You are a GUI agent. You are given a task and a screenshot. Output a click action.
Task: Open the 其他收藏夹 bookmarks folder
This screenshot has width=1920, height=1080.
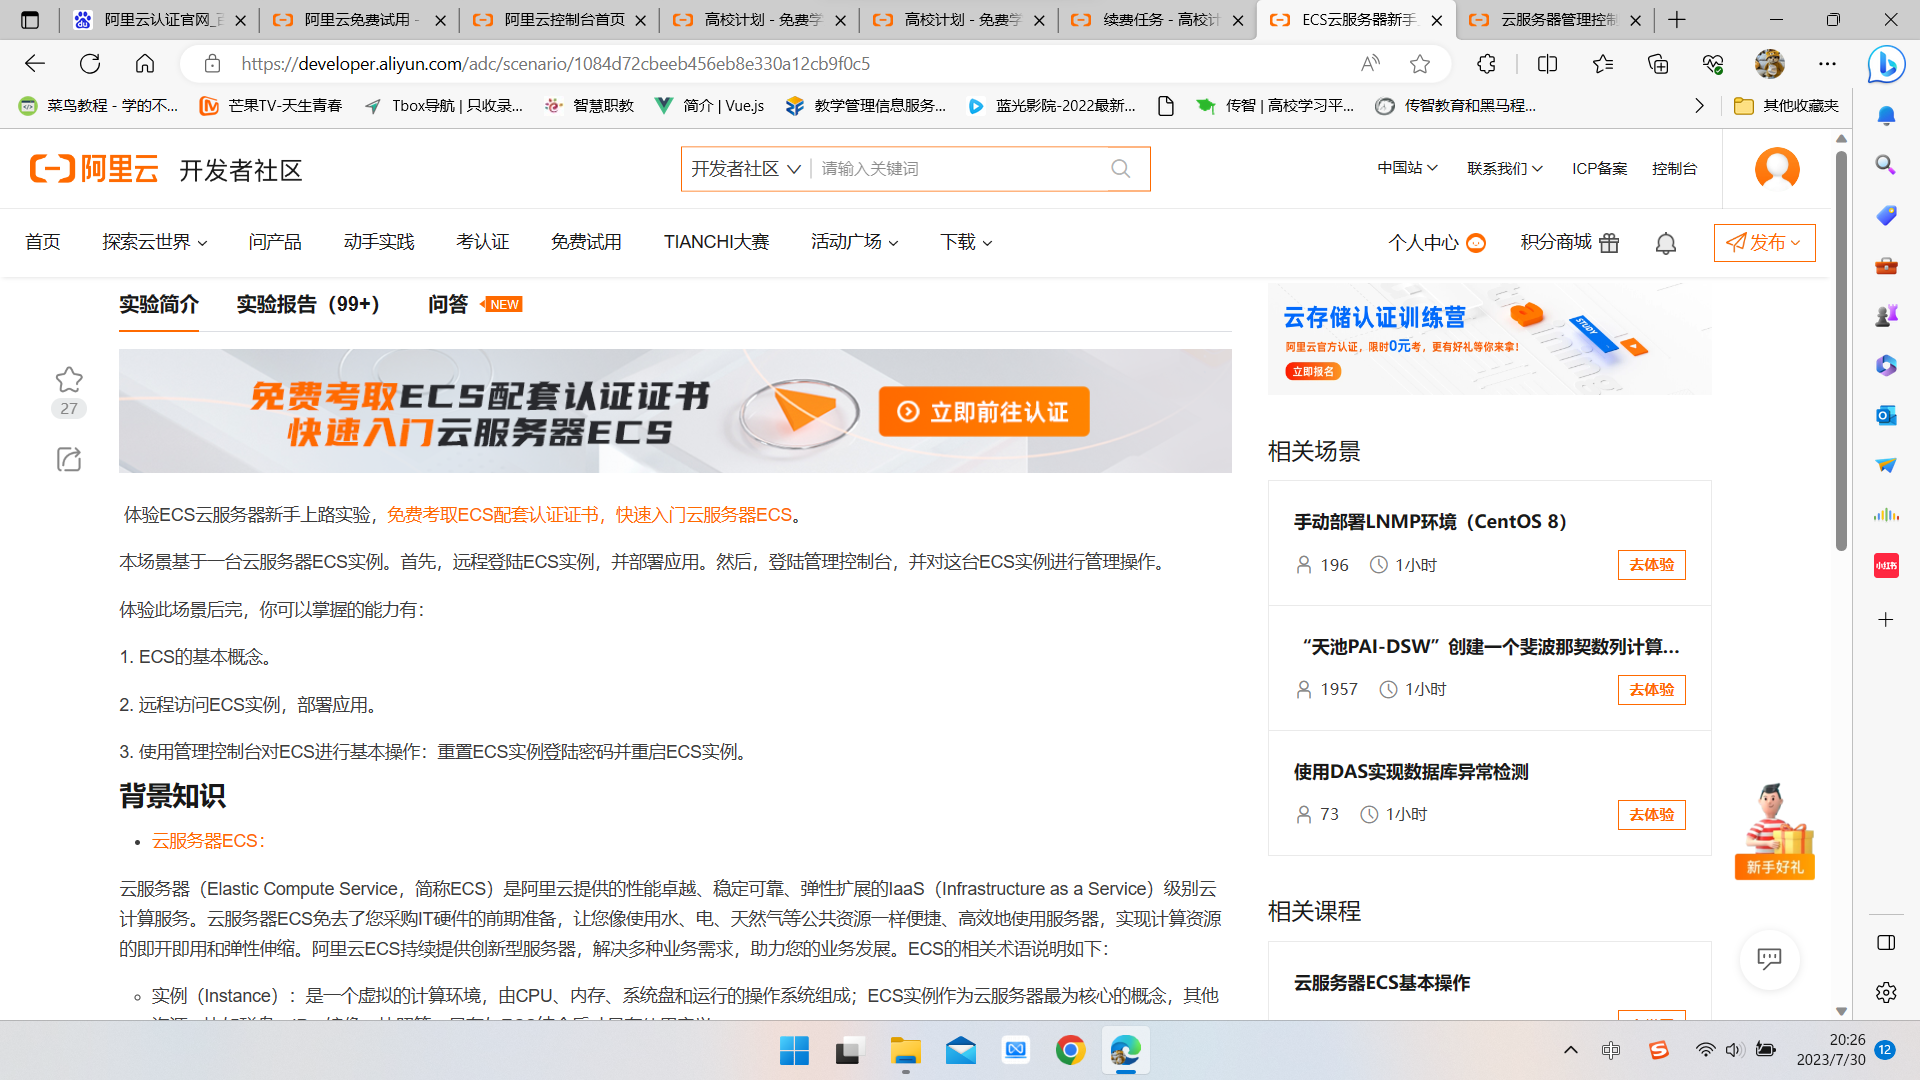click(x=1786, y=106)
